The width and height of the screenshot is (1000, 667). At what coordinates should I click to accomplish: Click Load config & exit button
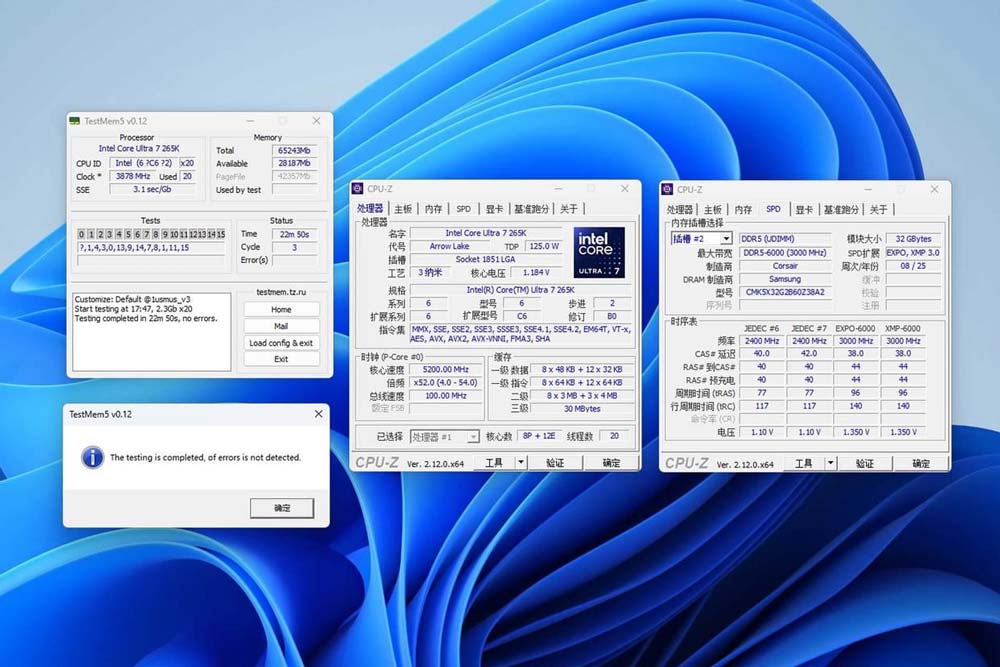coord(281,342)
